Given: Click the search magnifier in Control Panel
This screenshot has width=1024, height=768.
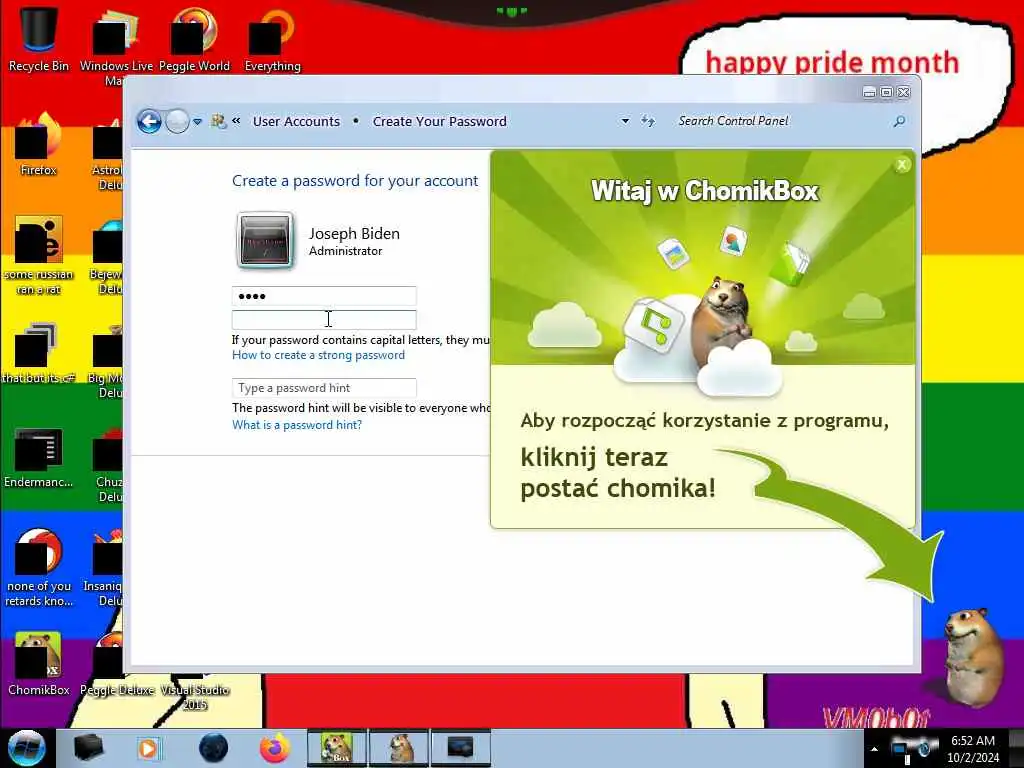Looking at the screenshot, I should (899, 121).
